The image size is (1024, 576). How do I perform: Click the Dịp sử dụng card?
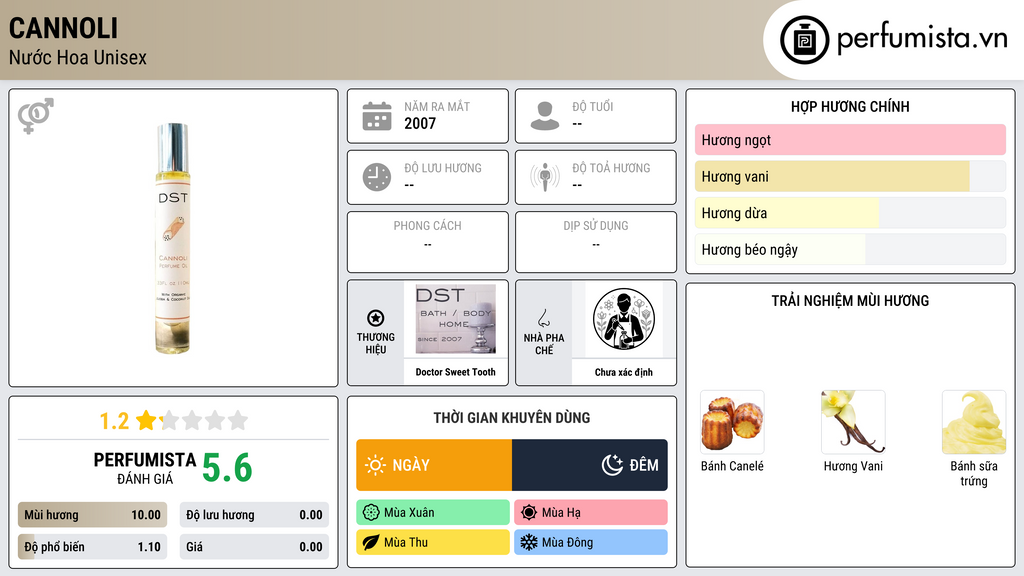pyautogui.click(x=596, y=242)
